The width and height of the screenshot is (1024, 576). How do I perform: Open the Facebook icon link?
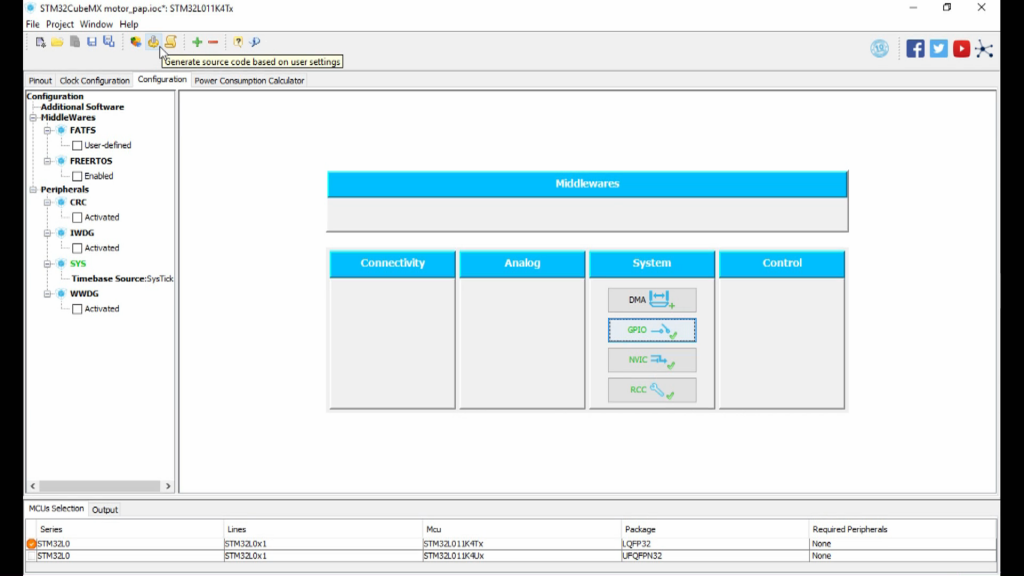pyautogui.click(x=915, y=48)
